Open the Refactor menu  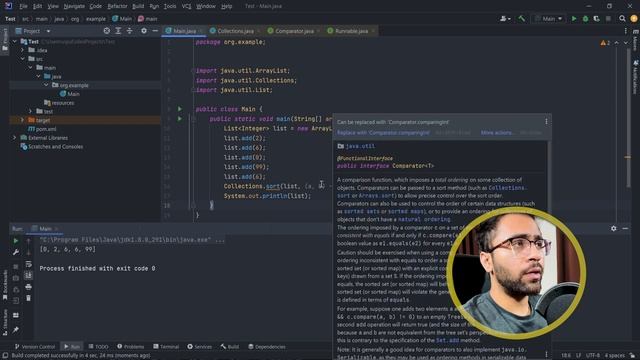point(117,6)
